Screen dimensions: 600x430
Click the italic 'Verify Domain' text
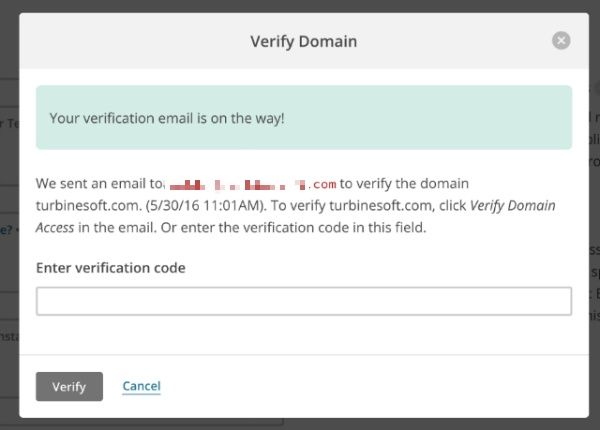[x=512, y=205]
